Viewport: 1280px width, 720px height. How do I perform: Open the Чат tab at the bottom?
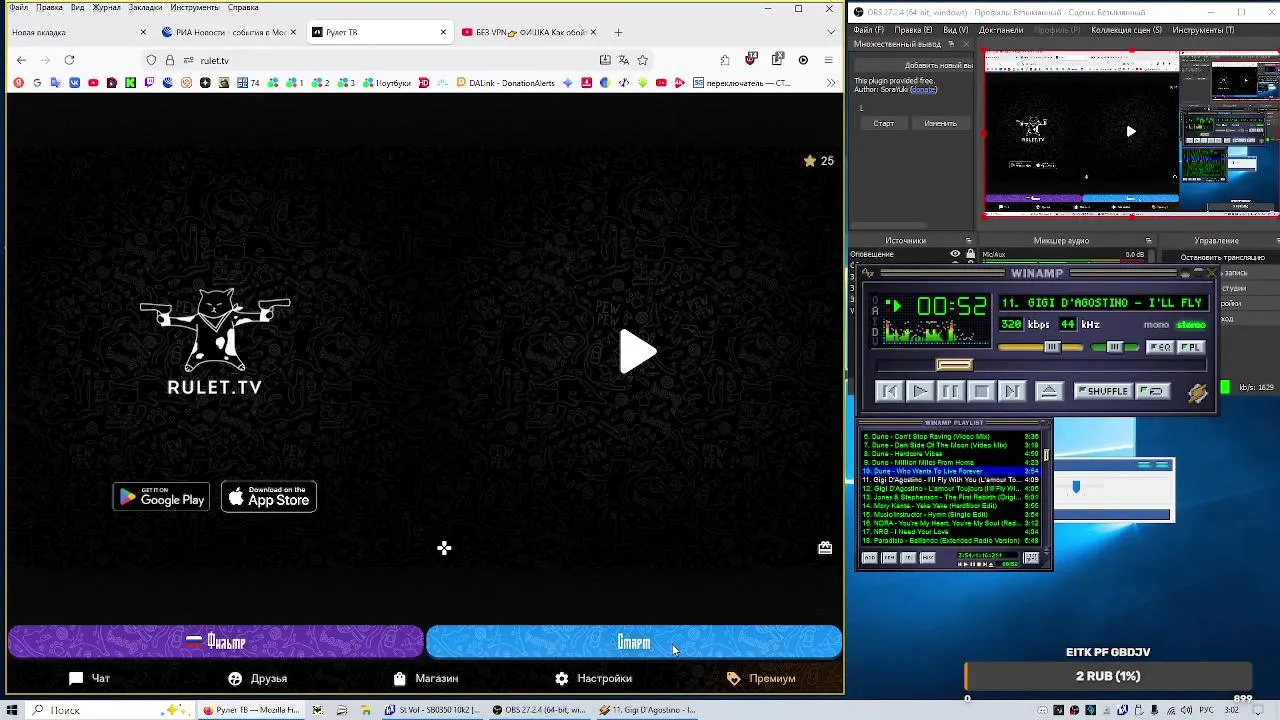[89, 678]
